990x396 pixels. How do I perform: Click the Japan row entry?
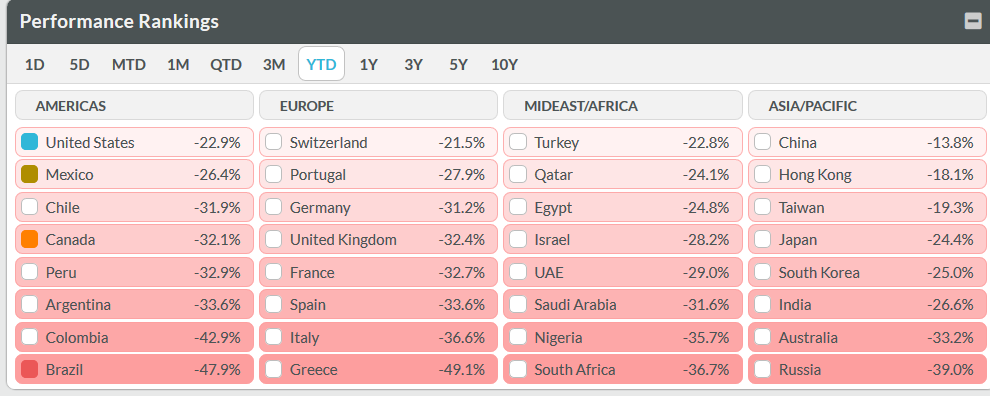[x=867, y=239]
